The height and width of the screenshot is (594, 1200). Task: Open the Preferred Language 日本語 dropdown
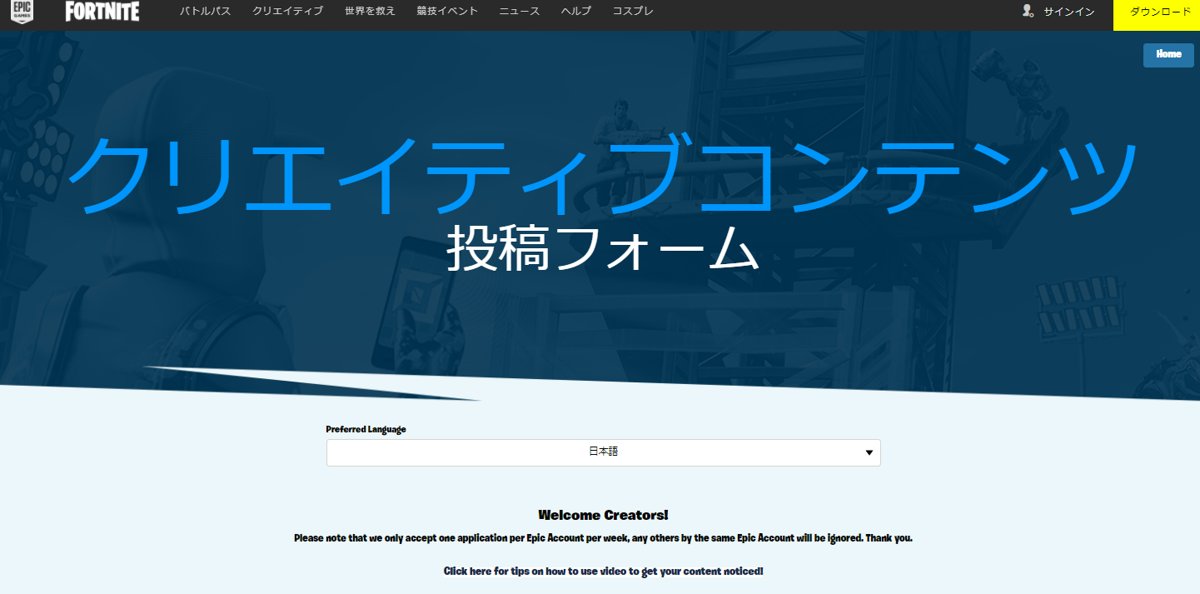[603, 452]
